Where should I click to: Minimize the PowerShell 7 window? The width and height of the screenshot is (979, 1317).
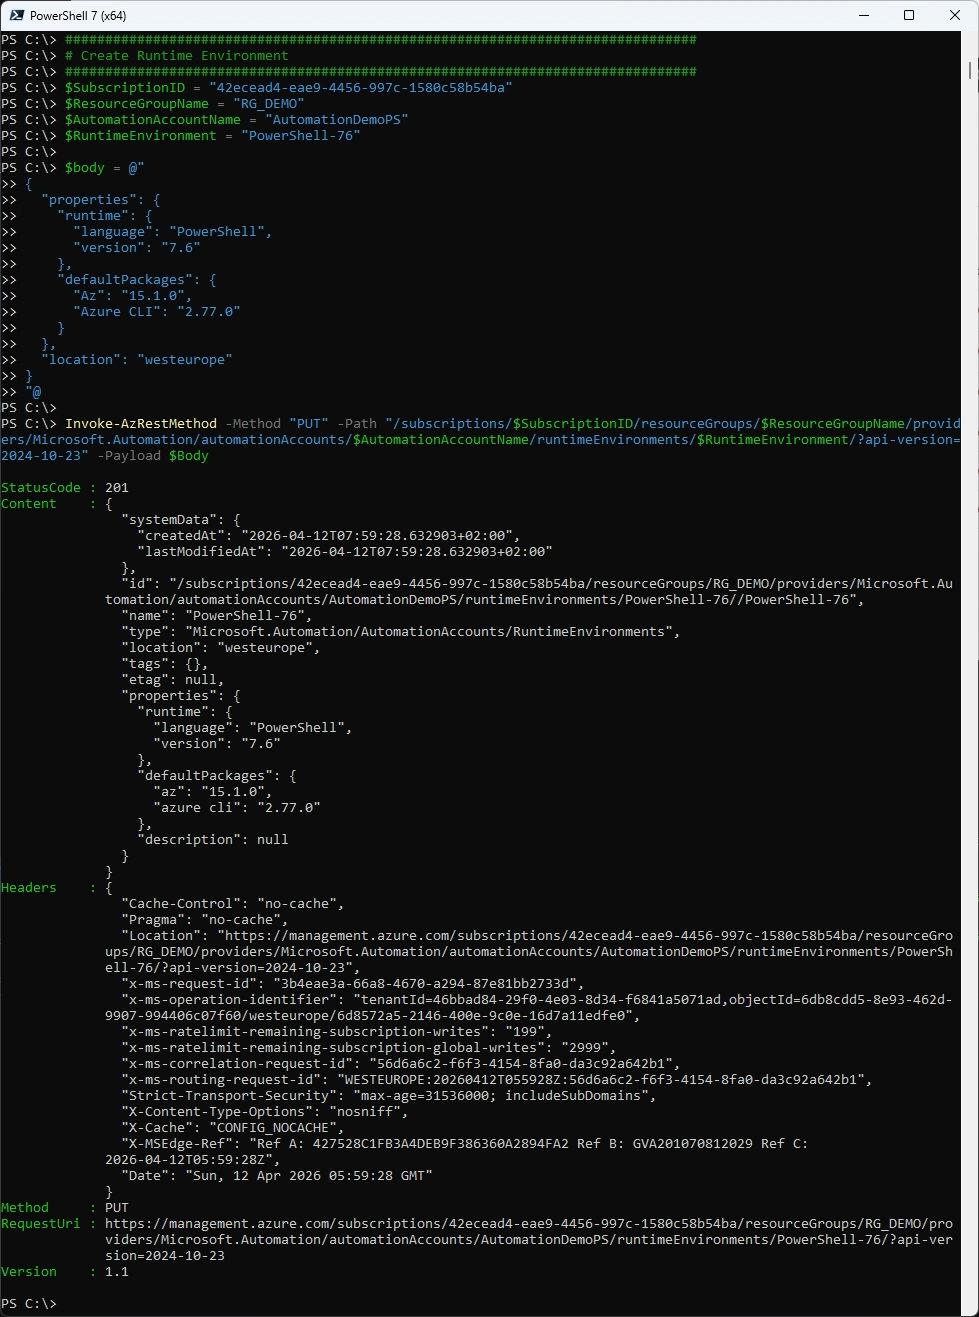tap(863, 15)
